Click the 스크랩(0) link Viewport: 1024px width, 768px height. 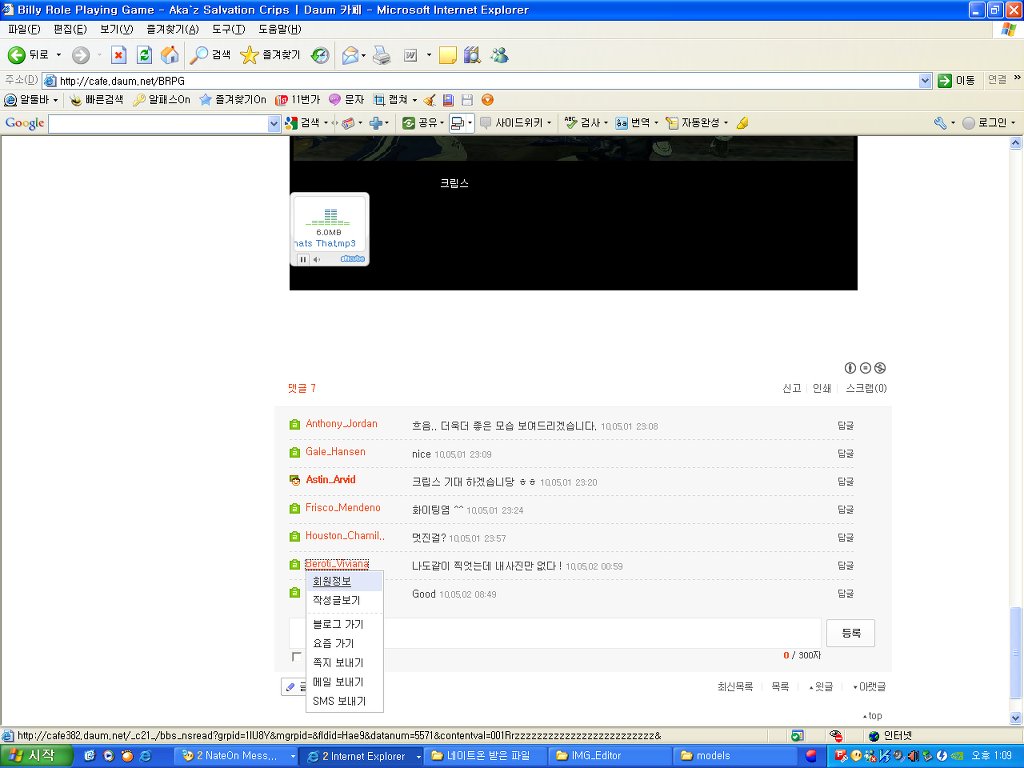866,389
